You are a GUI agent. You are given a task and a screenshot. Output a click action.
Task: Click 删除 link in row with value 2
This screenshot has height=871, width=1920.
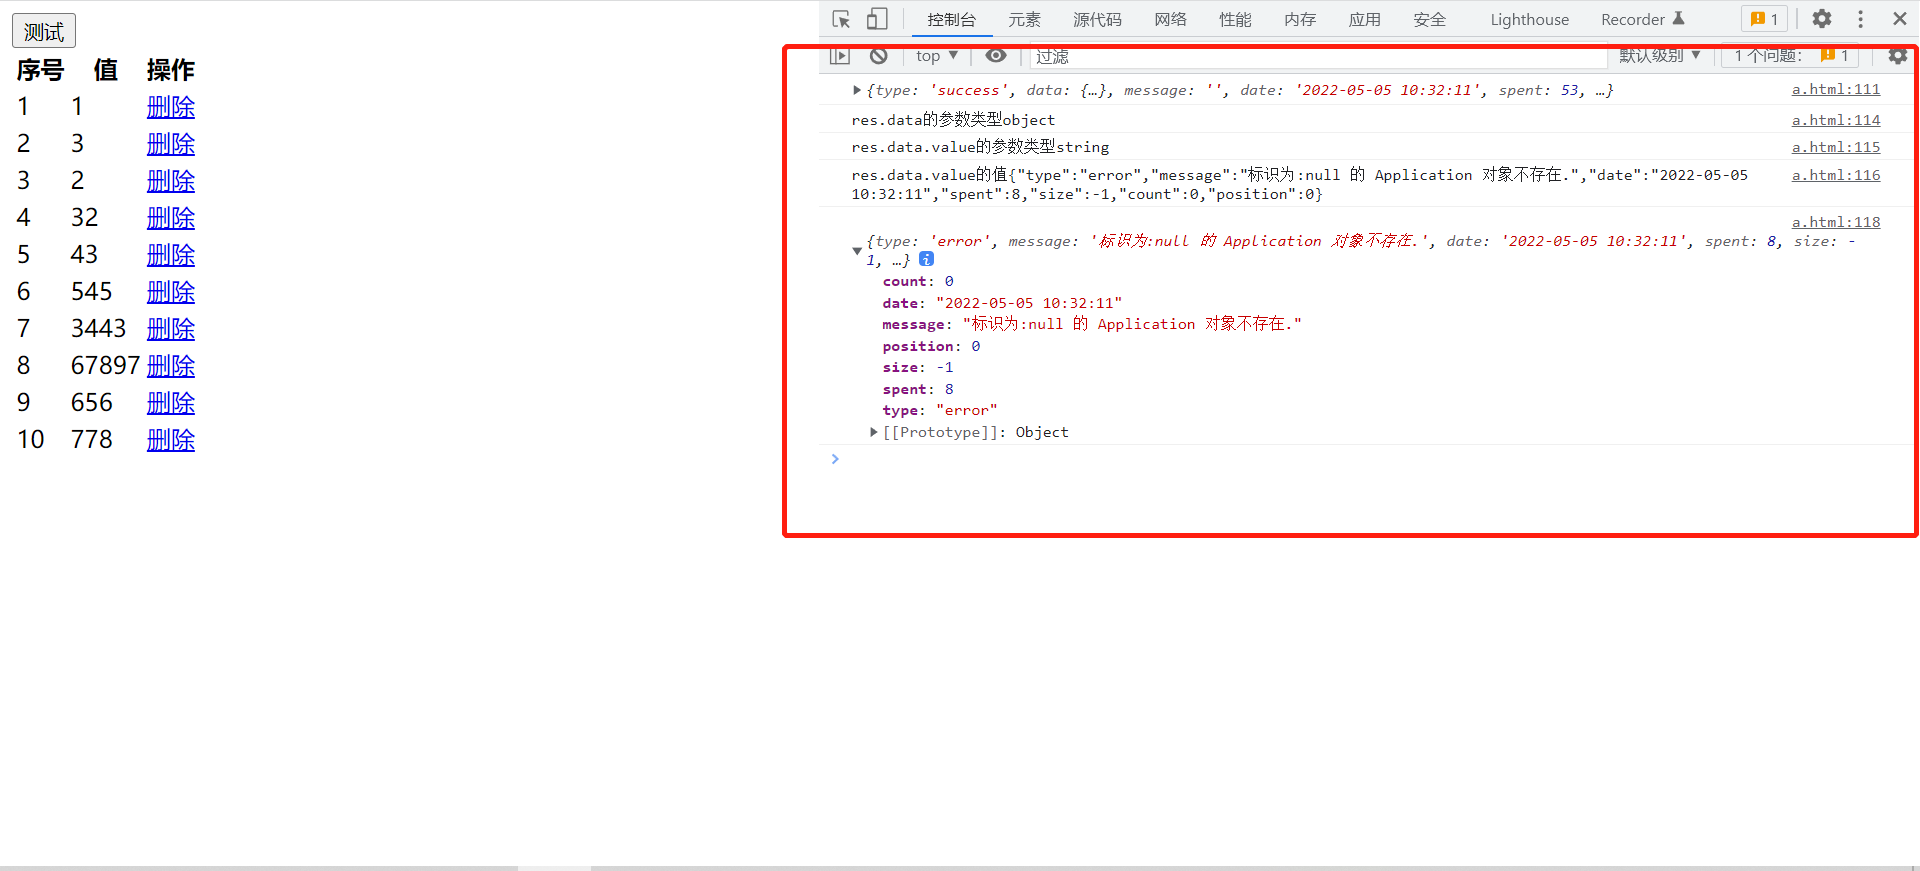point(171,181)
